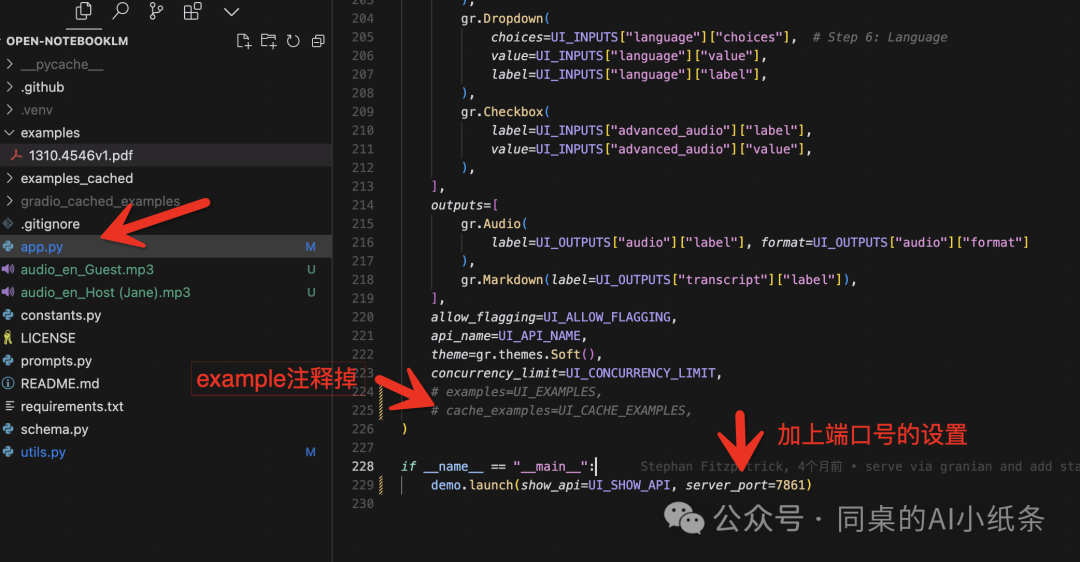The image size is (1080, 562).
Task: Click theme=gr.themes.Soft() on line 222
Action: 516,354
